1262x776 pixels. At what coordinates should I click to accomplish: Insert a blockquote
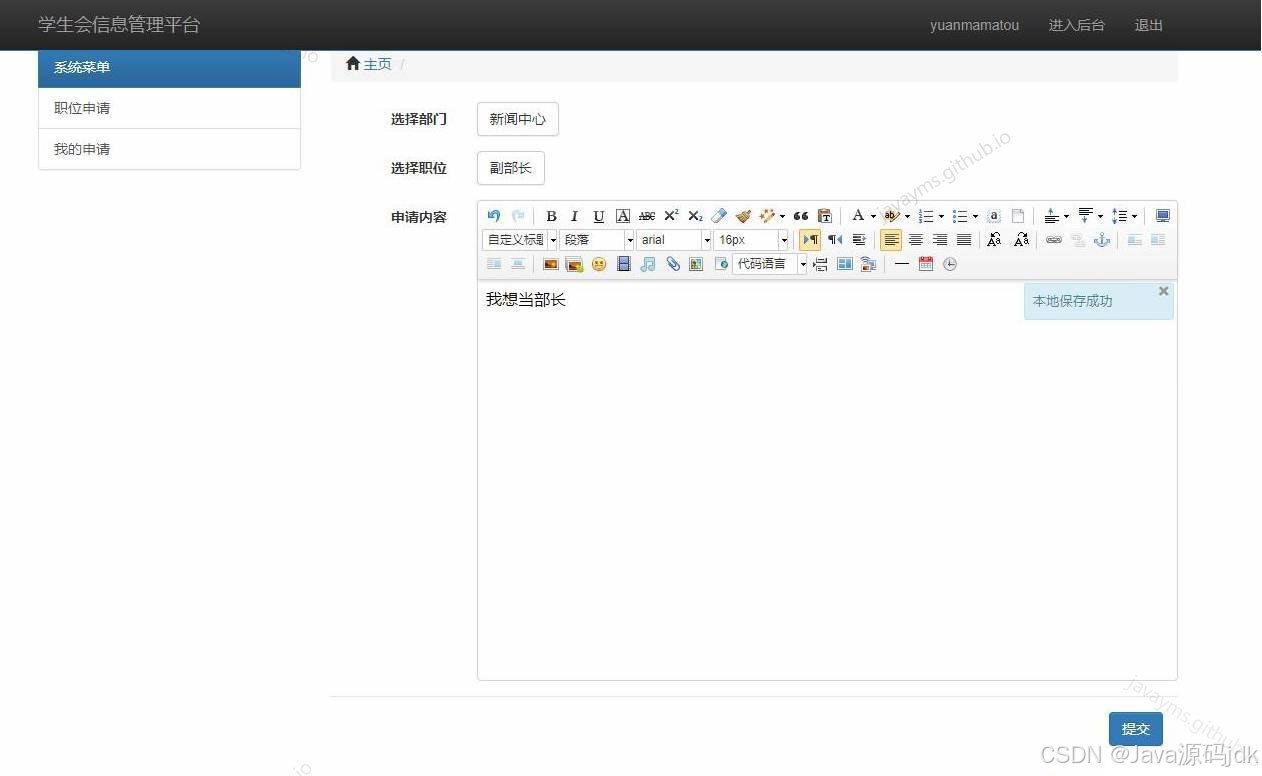pyautogui.click(x=800, y=216)
